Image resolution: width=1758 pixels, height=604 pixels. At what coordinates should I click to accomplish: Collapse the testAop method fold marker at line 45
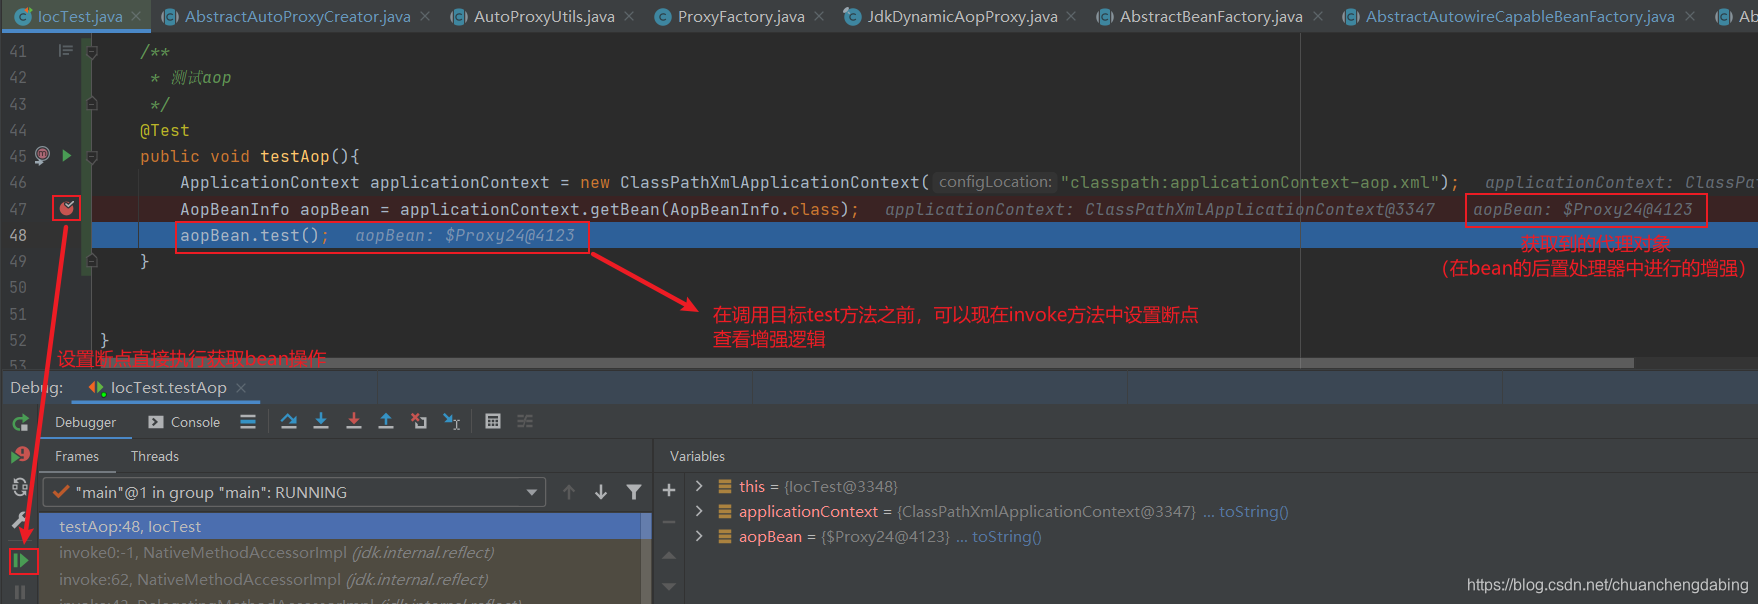click(x=91, y=156)
